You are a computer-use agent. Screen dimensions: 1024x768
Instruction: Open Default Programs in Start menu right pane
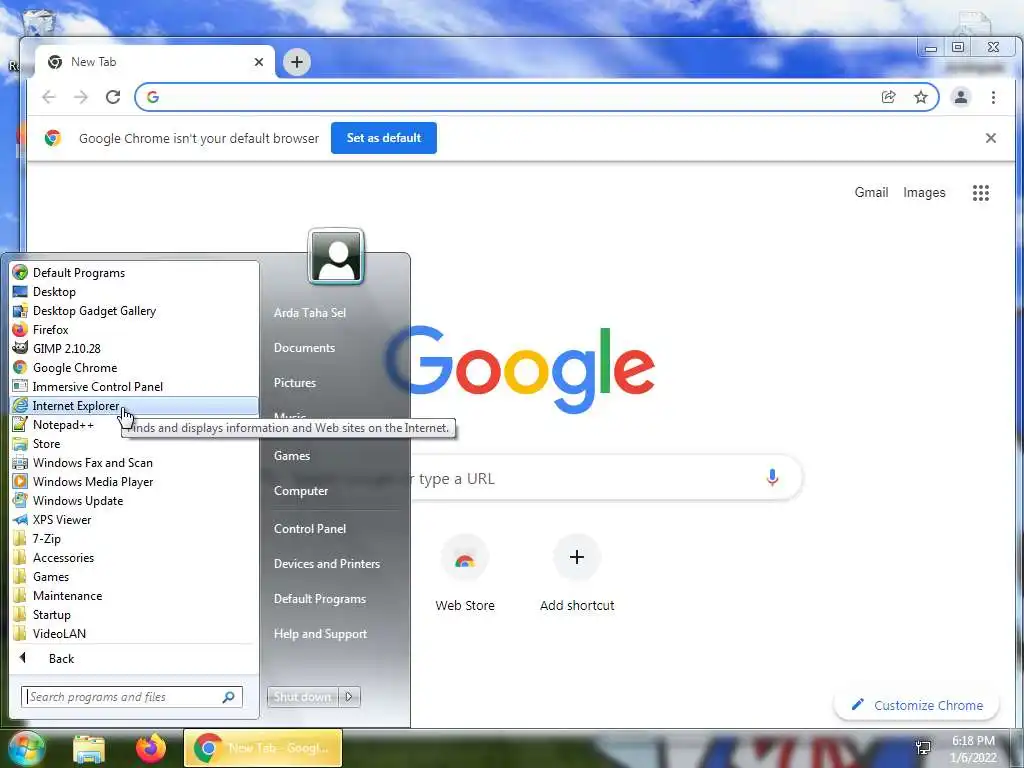coord(319,599)
